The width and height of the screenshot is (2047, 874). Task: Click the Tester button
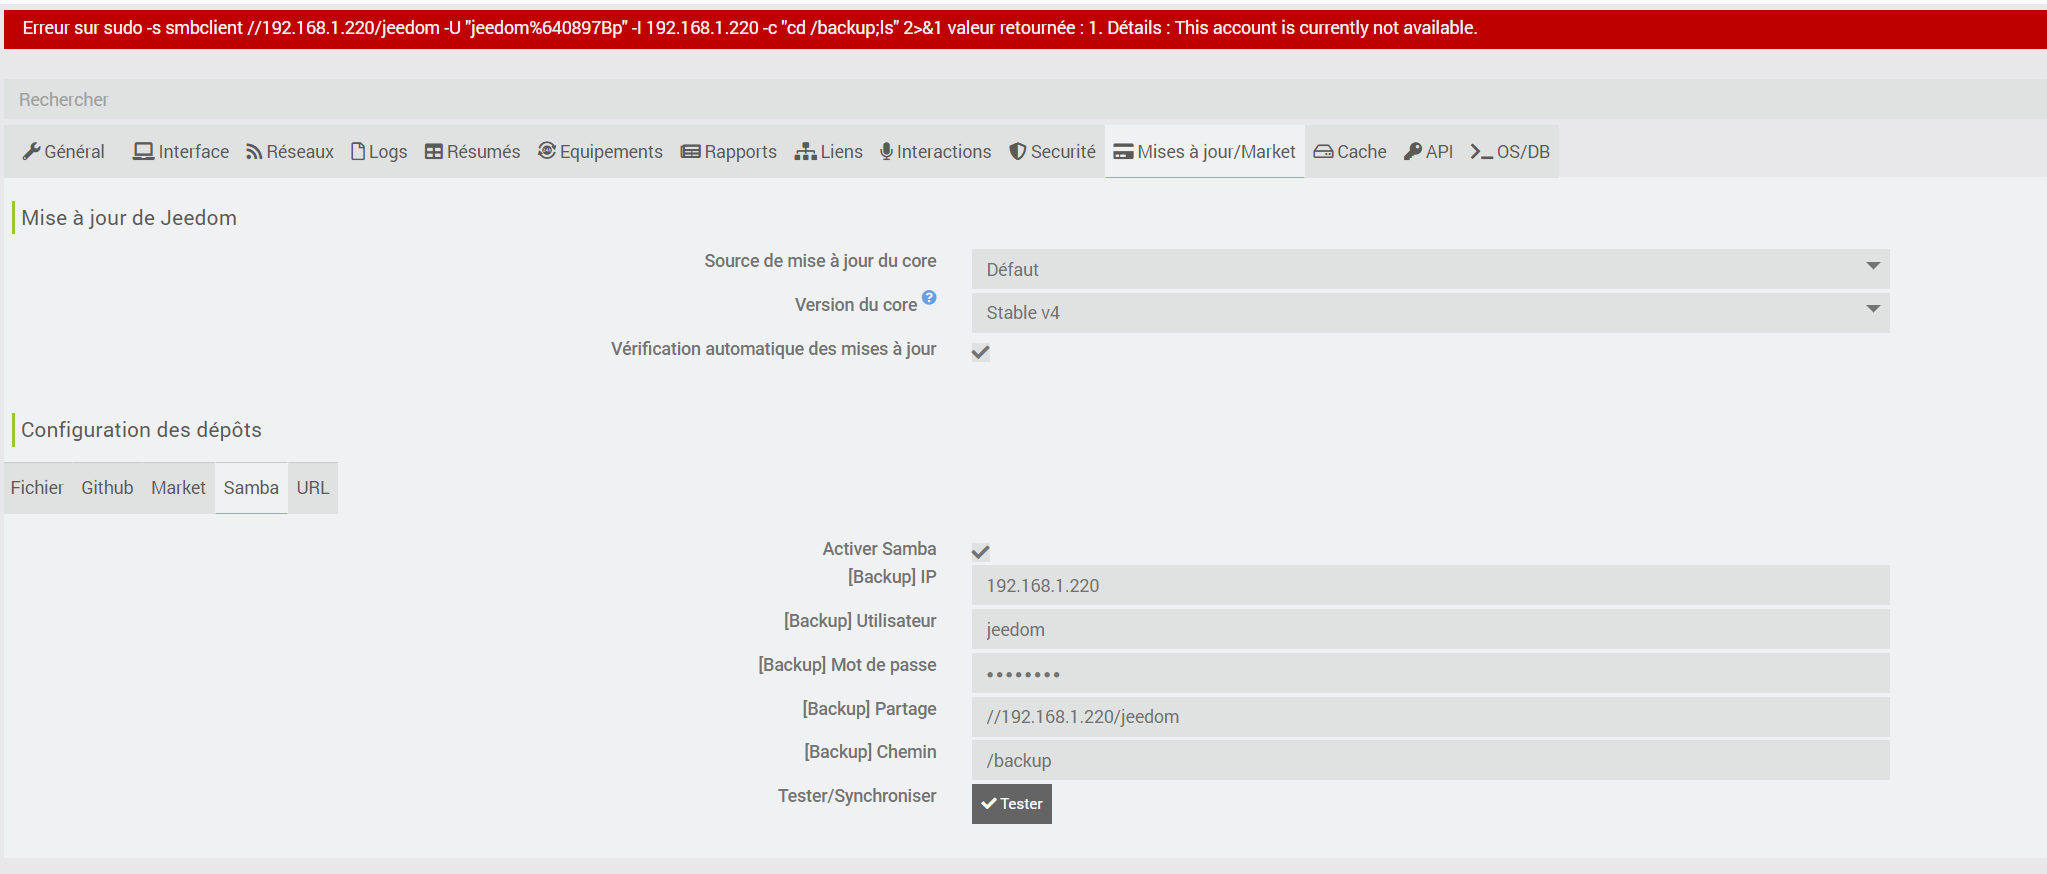click(1012, 804)
